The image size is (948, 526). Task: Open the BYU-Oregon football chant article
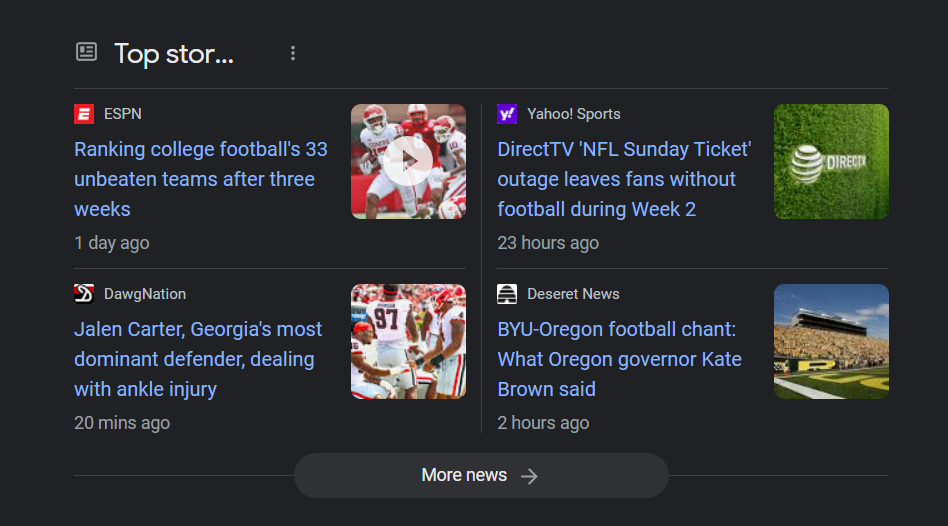click(620, 359)
